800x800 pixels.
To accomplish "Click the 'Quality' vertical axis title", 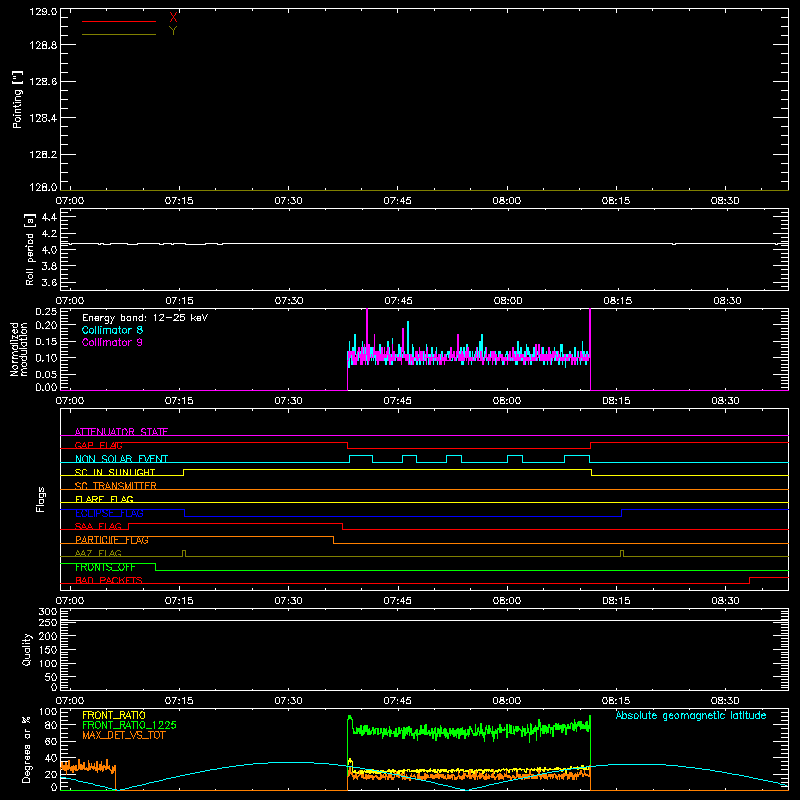I will coord(27,649).
